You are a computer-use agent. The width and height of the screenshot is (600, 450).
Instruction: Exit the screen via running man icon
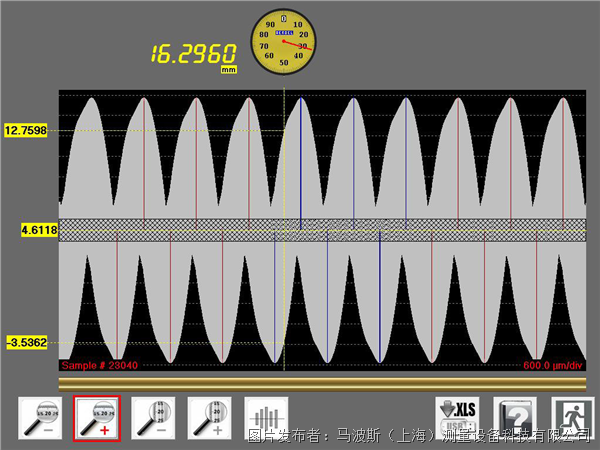570,417
